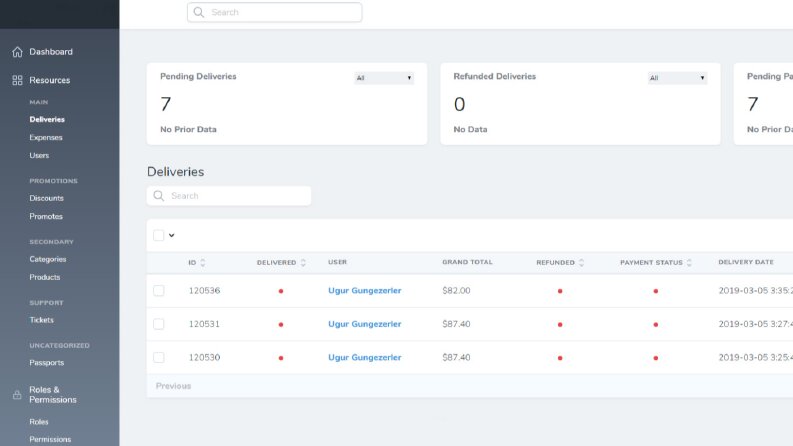Click the ID 120536 cell
The height and width of the screenshot is (446, 793).
pyautogui.click(x=204, y=291)
